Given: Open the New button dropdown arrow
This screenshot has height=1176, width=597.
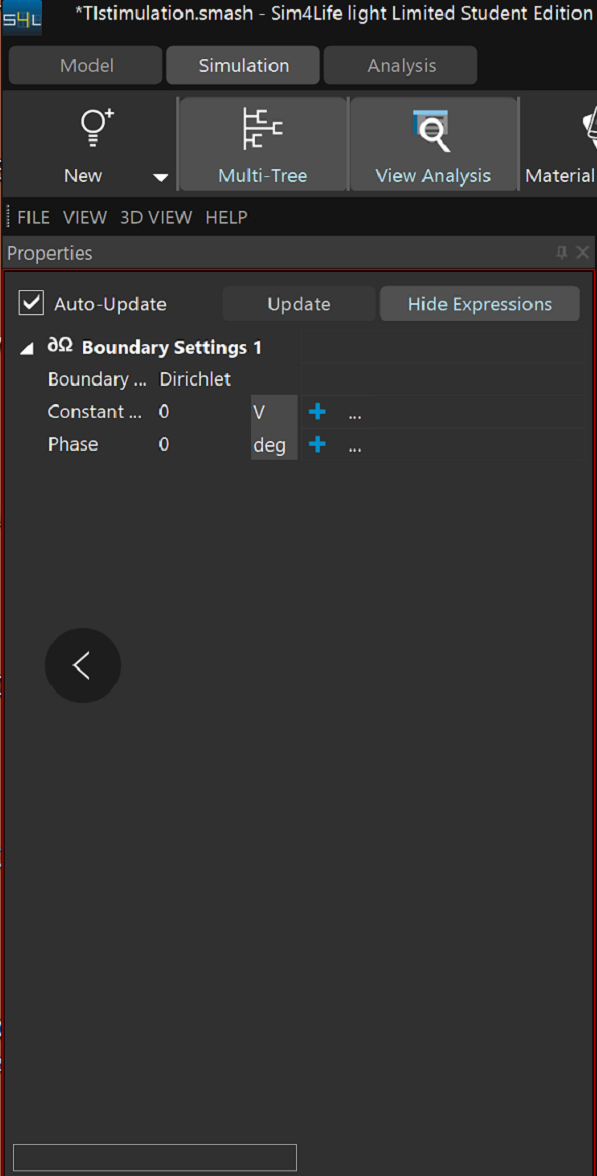Looking at the screenshot, I should (x=160, y=178).
